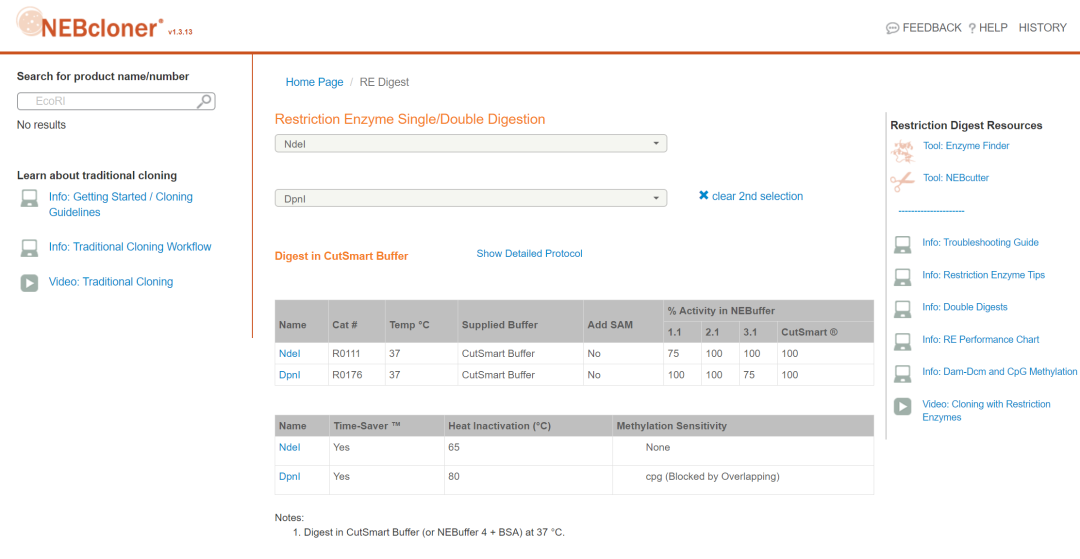Click DpnI link in the Time-Saver table
This screenshot has height=559, width=1080.
click(289, 476)
